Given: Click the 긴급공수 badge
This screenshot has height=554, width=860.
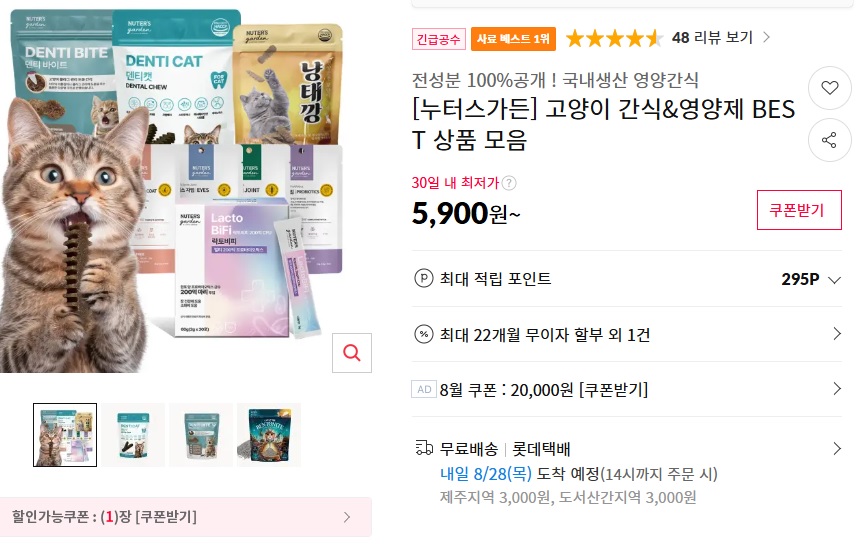Looking at the screenshot, I should coord(438,39).
